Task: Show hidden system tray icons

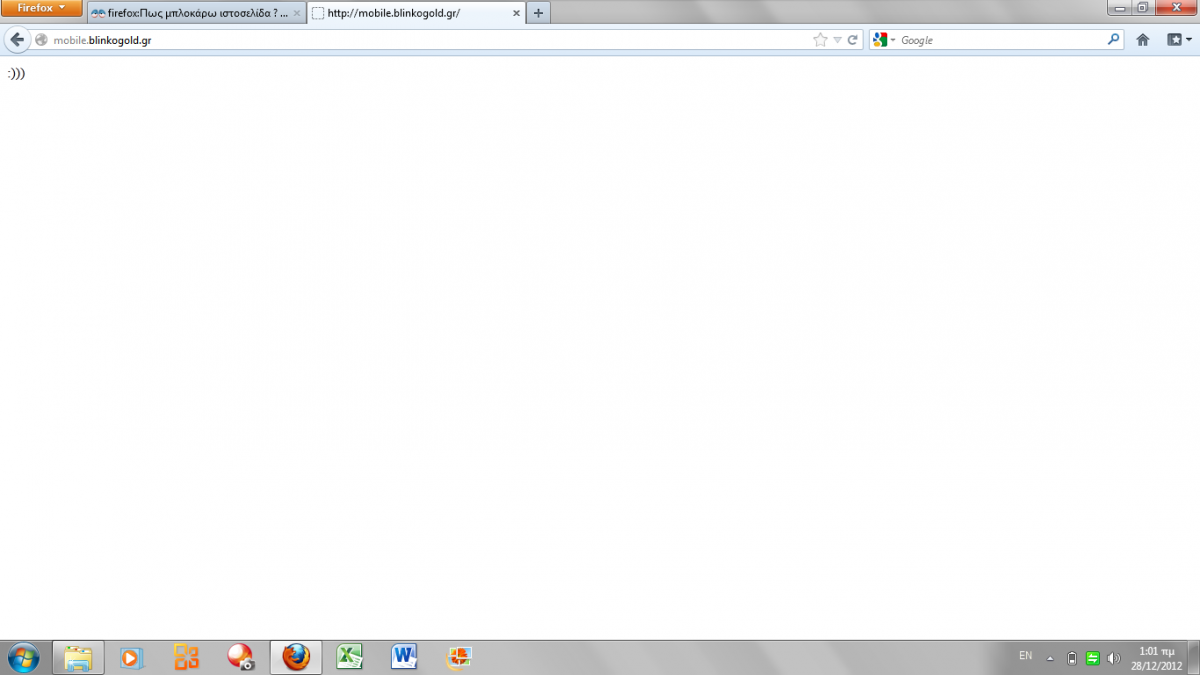Action: click(1050, 658)
